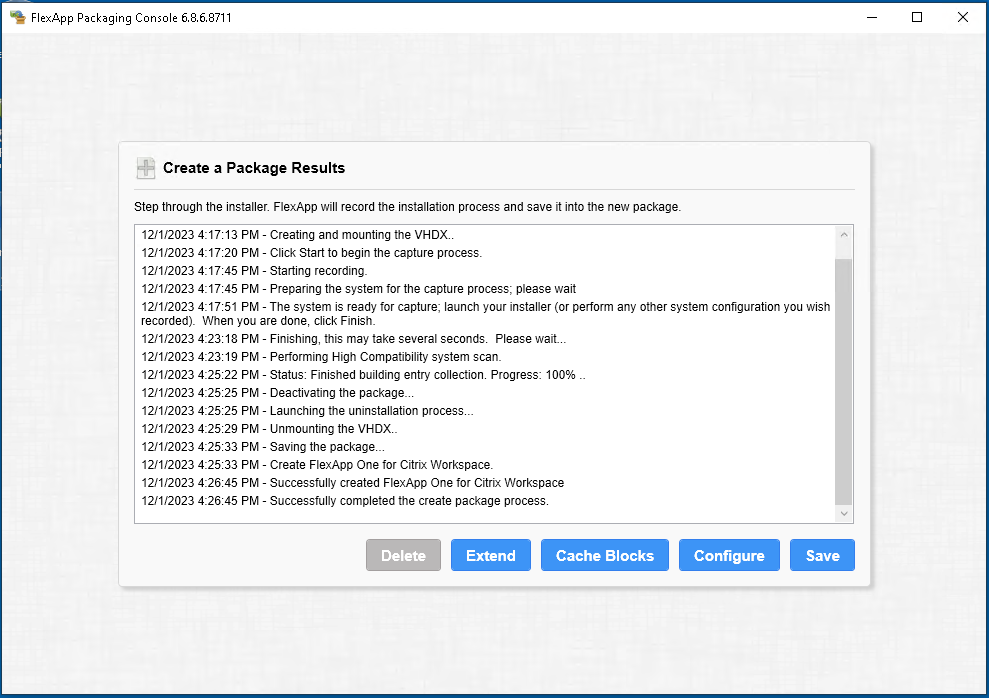
Task: Select the 'Successfully completed the create package process' line
Action: [x=344, y=501]
